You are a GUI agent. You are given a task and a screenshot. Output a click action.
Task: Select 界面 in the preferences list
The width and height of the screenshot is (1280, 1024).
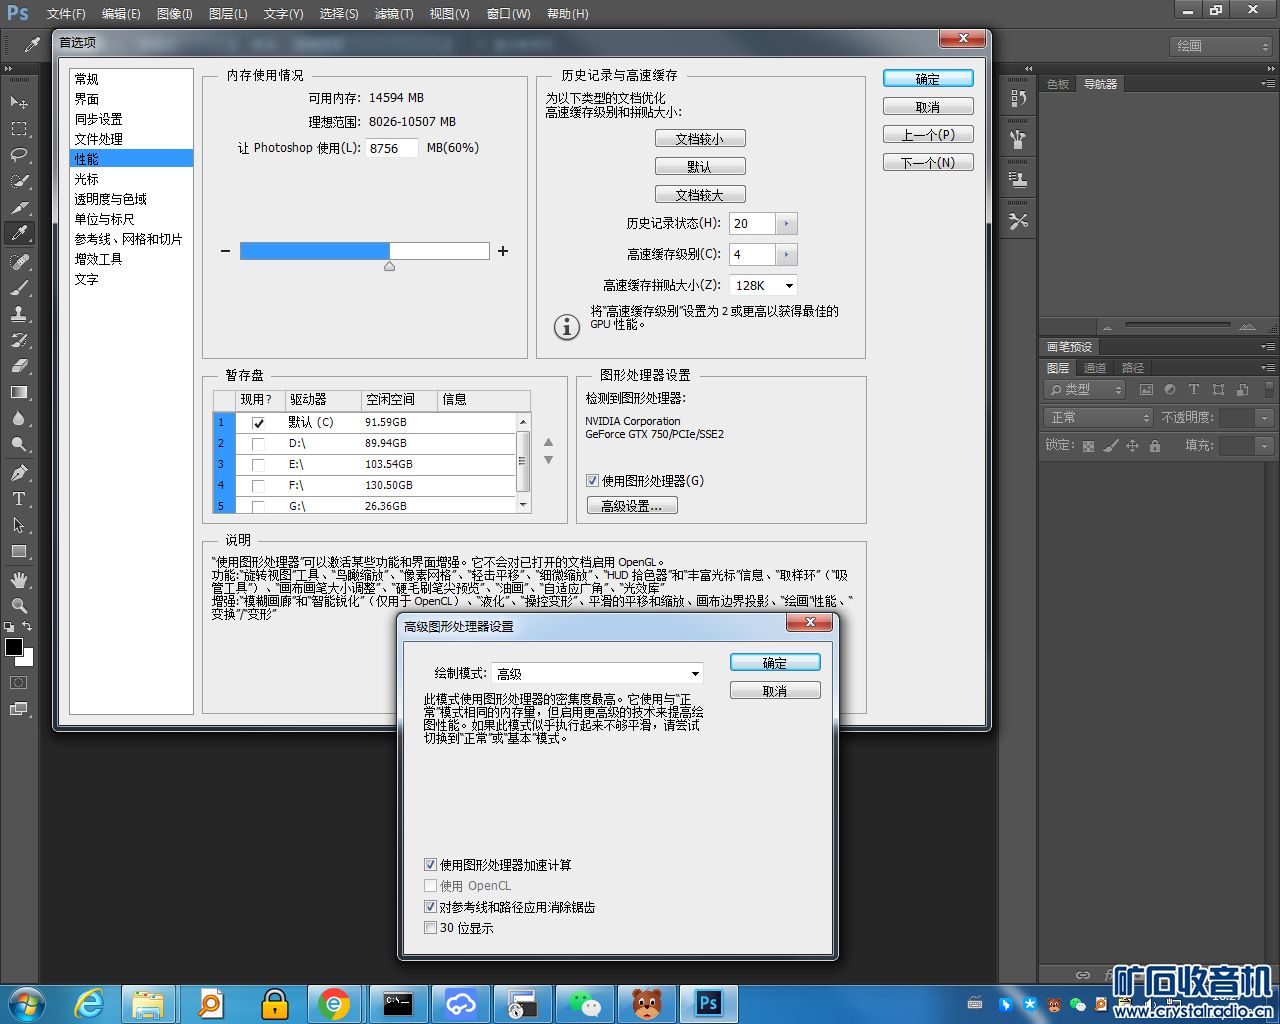pos(87,99)
